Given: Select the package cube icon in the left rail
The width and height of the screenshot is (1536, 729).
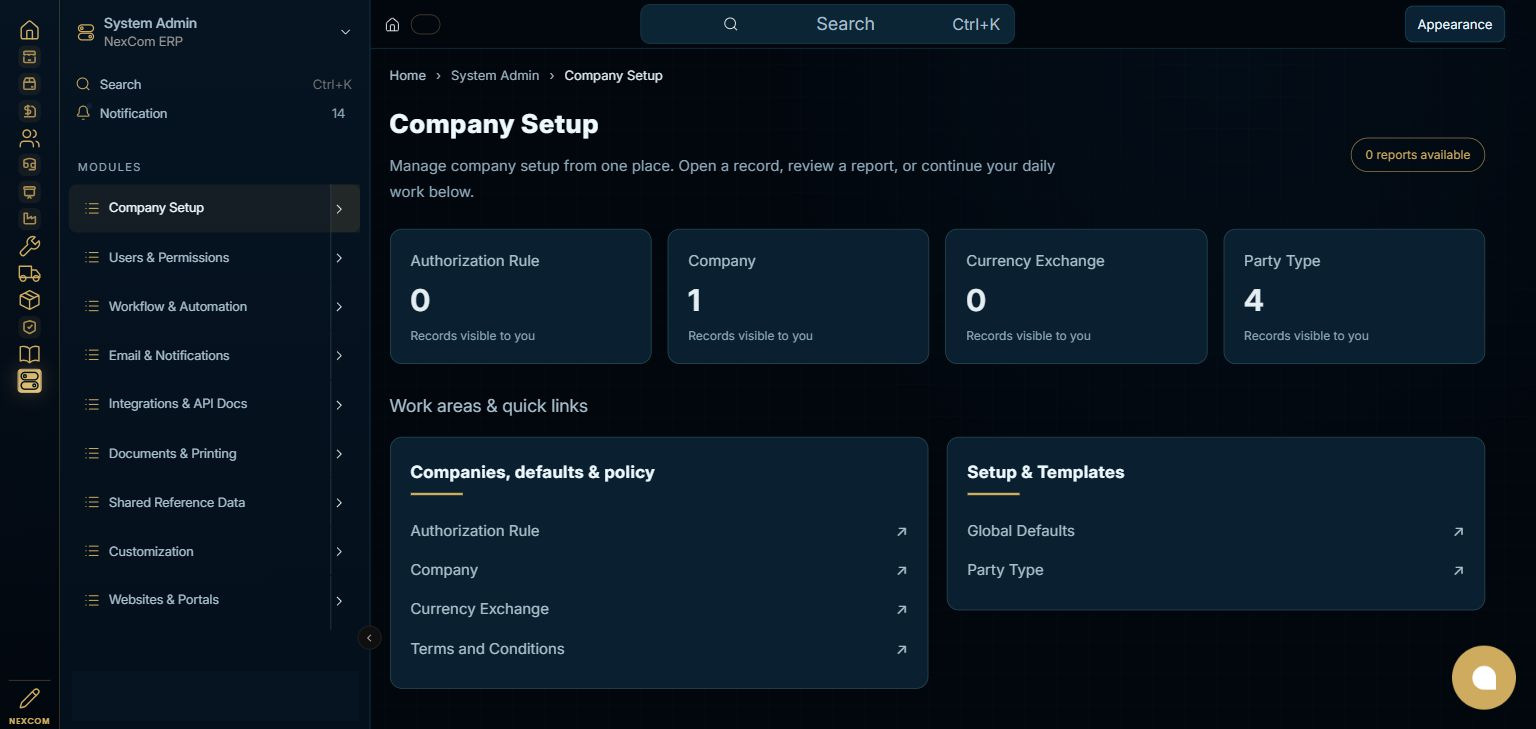Looking at the screenshot, I should 30,300.
